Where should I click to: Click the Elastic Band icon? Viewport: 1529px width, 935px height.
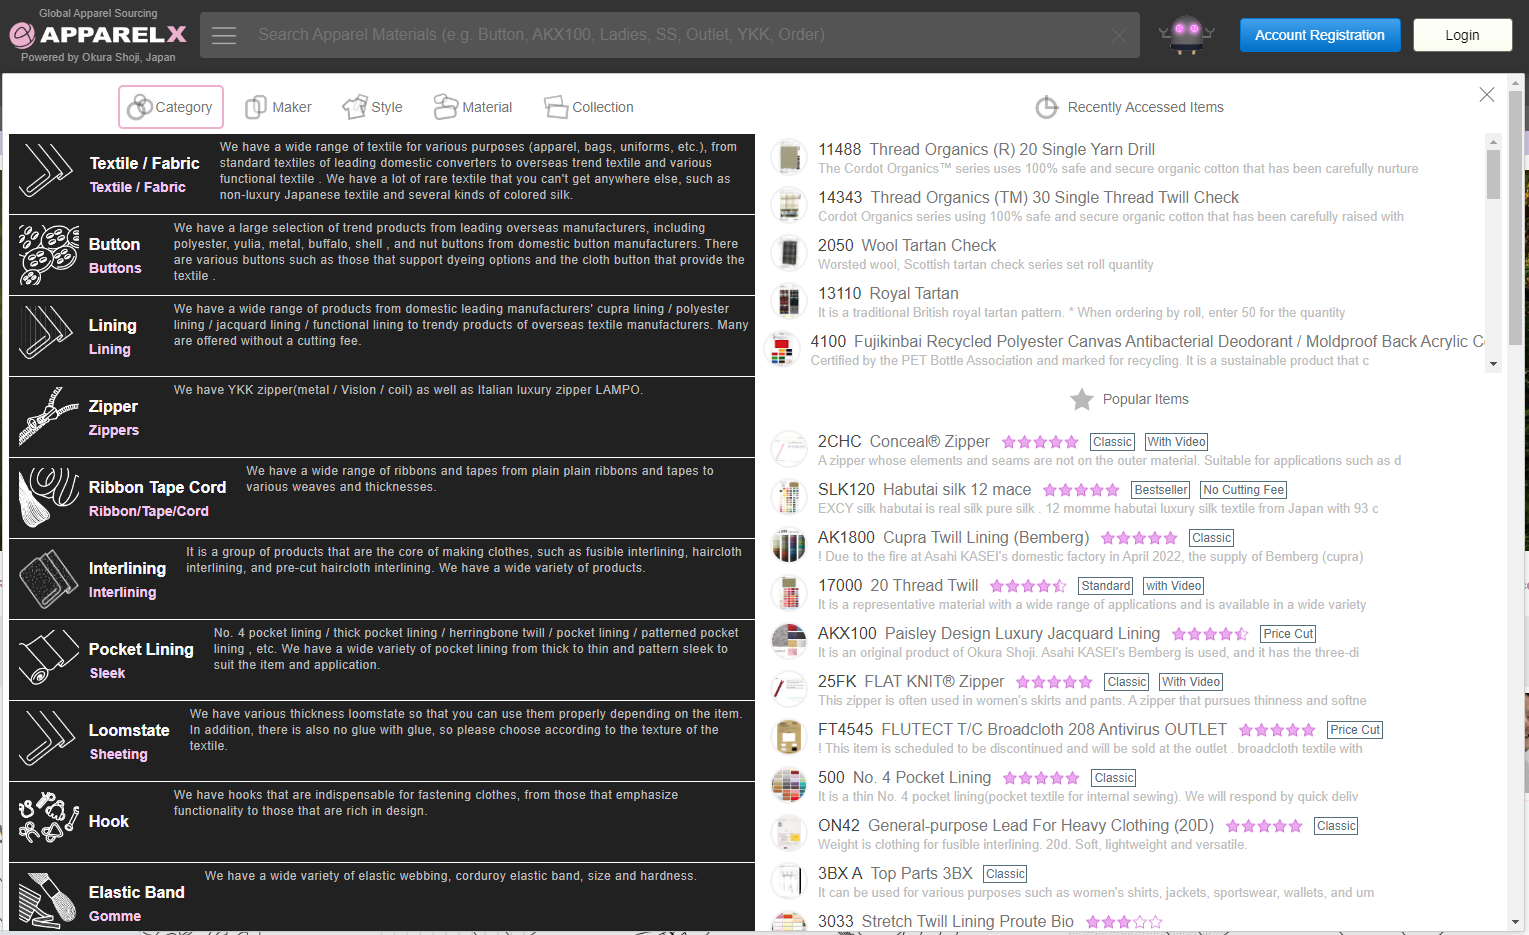tap(48, 898)
